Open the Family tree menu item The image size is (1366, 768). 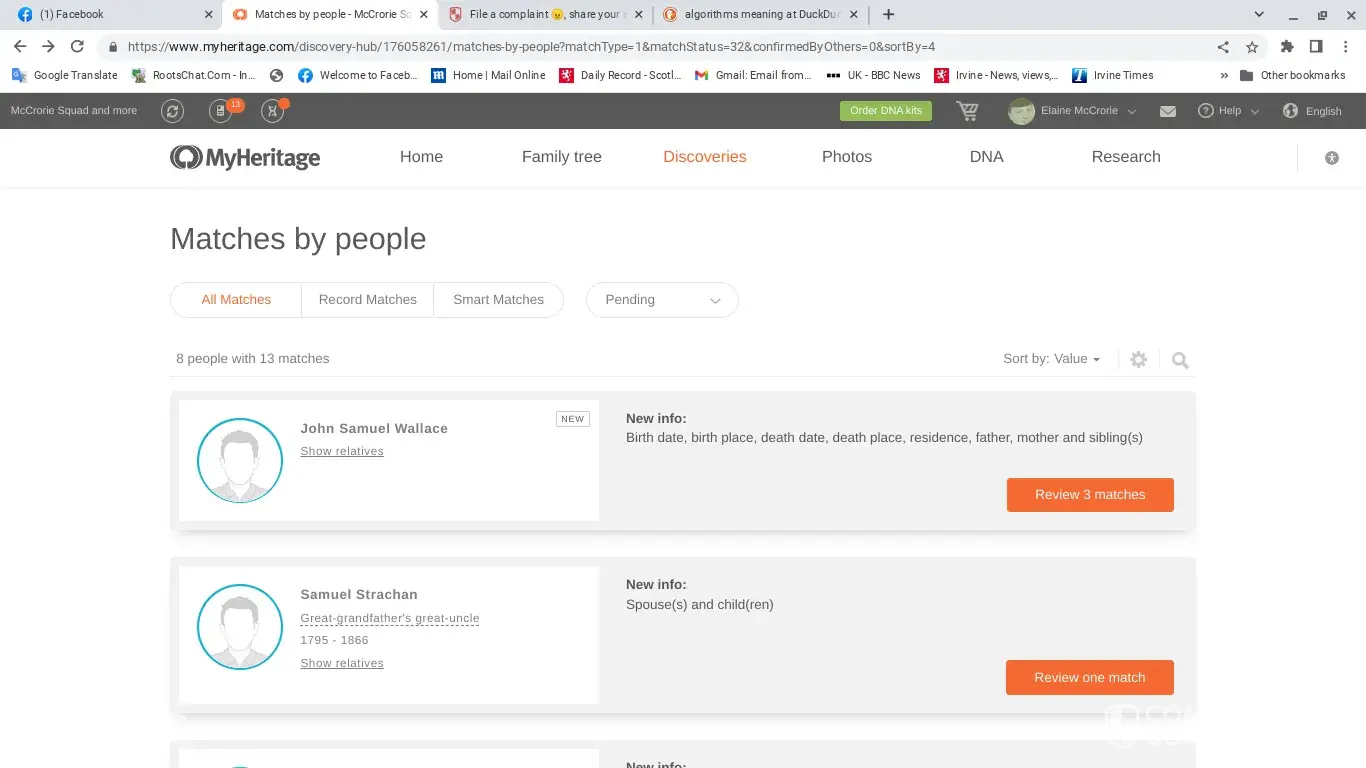coord(561,157)
